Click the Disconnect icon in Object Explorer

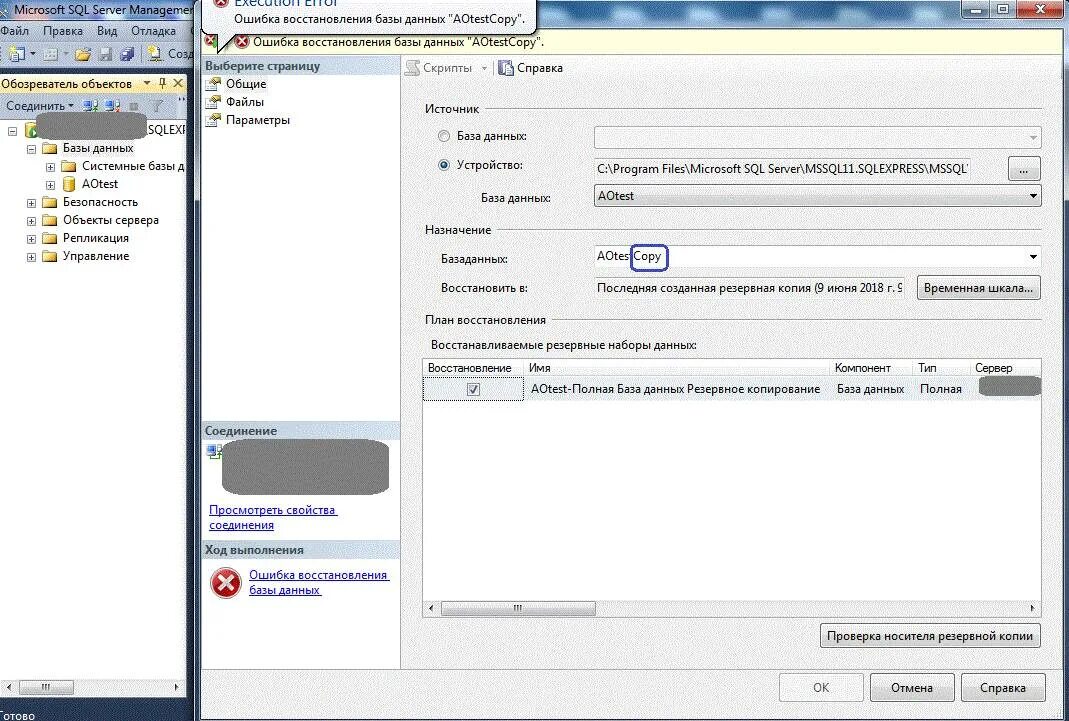click(x=112, y=106)
